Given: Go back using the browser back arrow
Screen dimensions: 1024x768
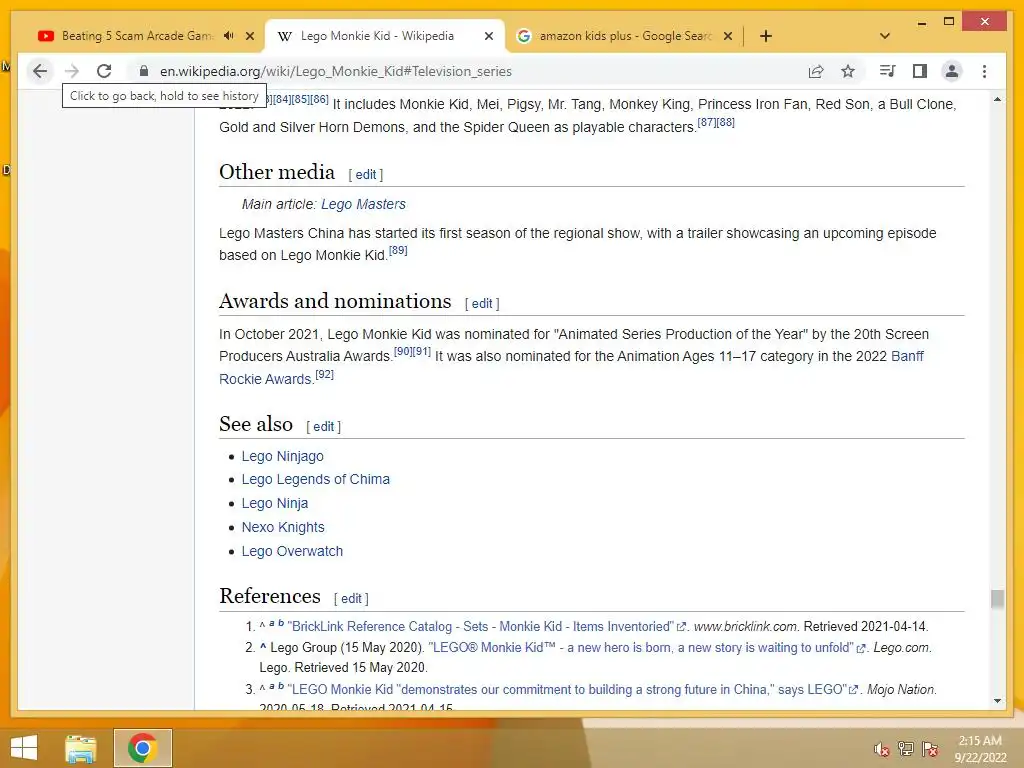Looking at the screenshot, I should point(40,71).
